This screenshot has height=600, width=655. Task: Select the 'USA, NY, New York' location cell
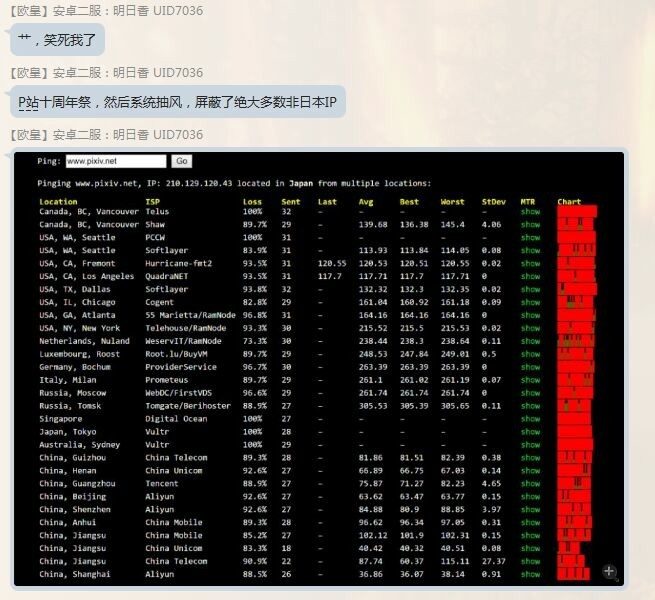[x=79, y=328]
